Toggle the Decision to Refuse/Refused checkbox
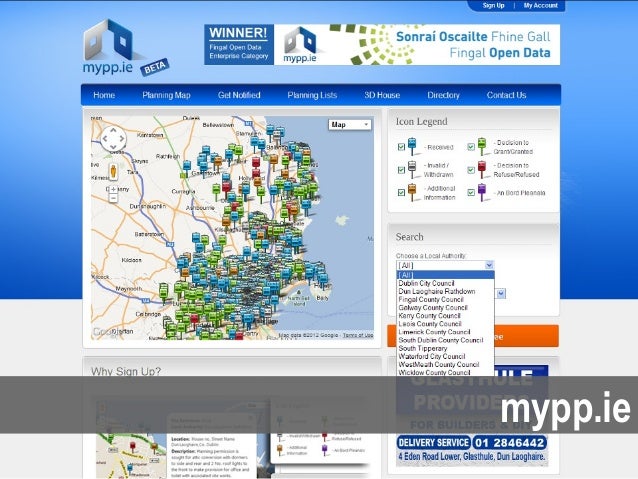The height and width of the screenshot is (479, 638). pos(471,170)
